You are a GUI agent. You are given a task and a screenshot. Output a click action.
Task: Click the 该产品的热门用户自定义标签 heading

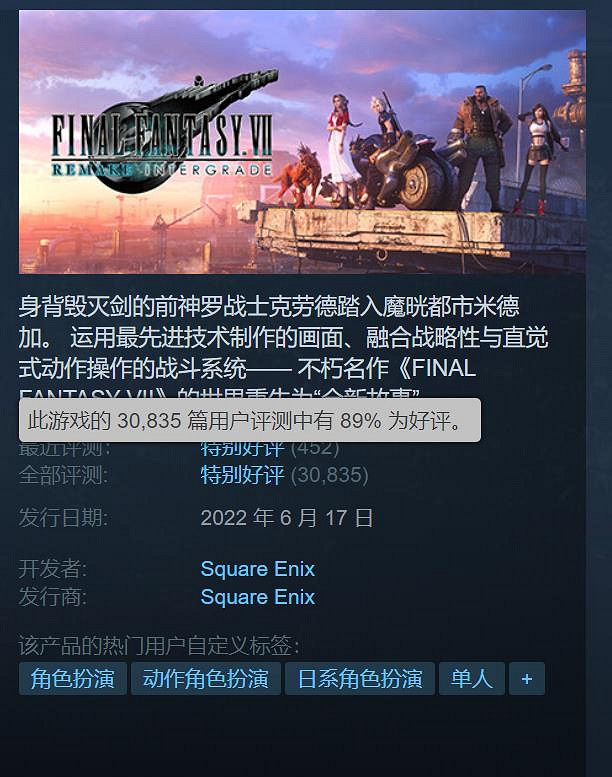pos(159,646)
